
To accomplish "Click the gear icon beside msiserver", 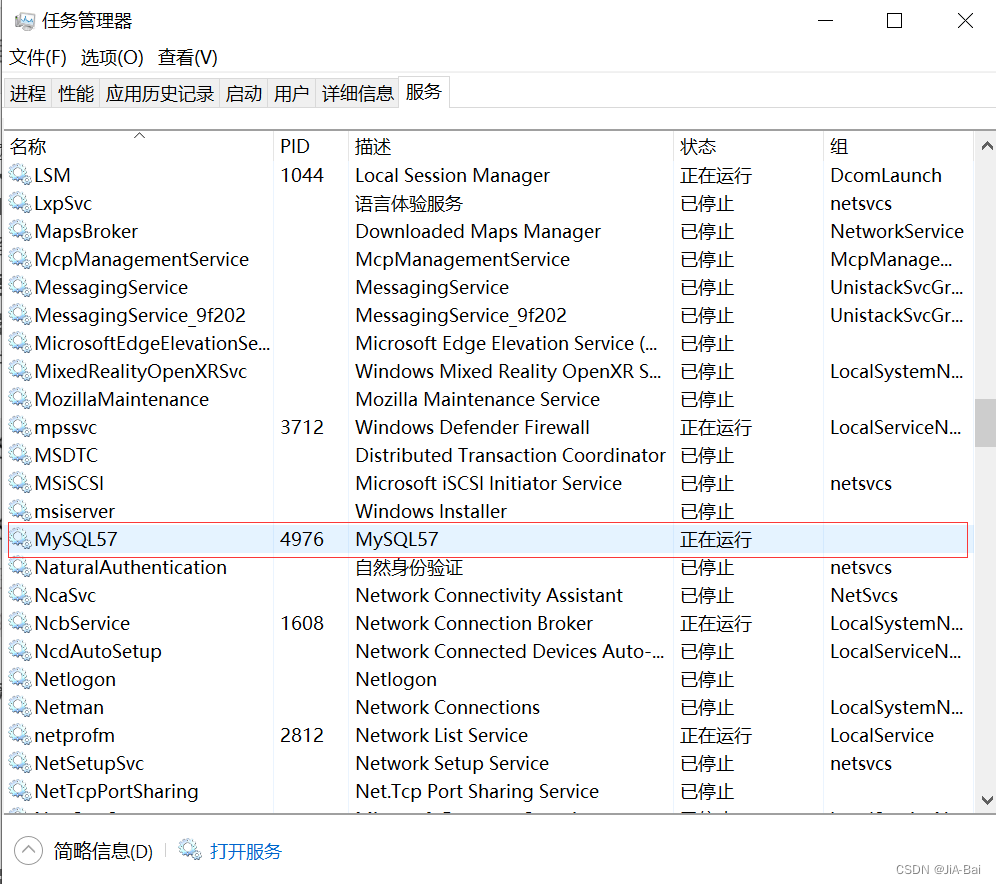I will 20,511.
